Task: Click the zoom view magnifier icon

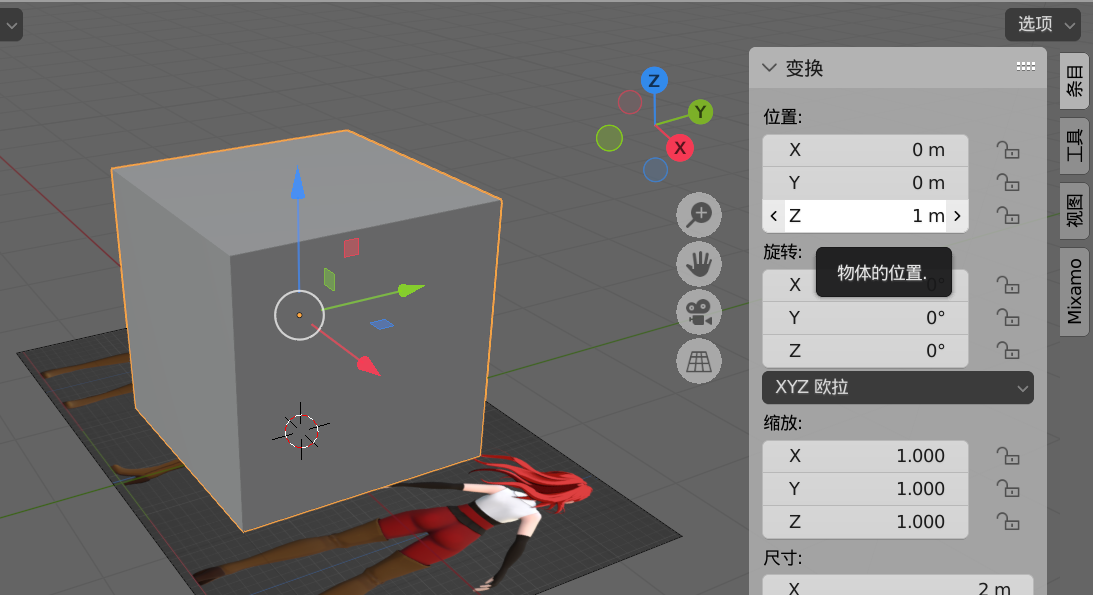Action: pyautogui.click(x=699, y=214)
